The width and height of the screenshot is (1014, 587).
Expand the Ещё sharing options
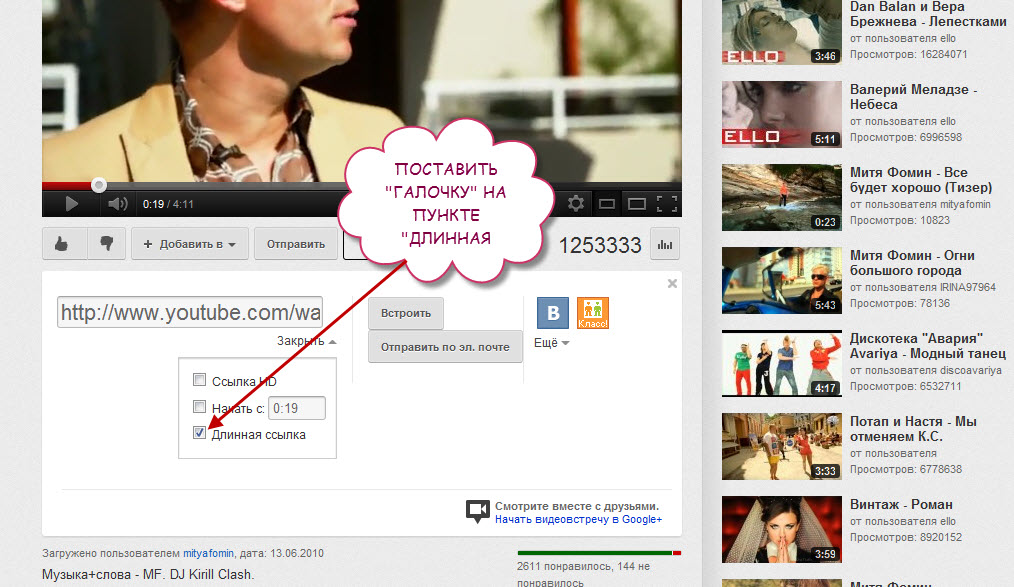552,343
